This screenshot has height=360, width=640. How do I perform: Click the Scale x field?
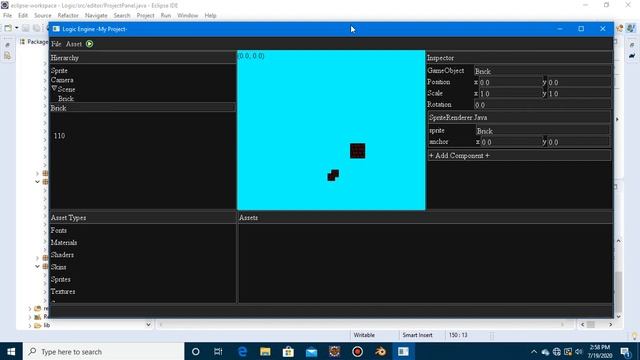510,93
